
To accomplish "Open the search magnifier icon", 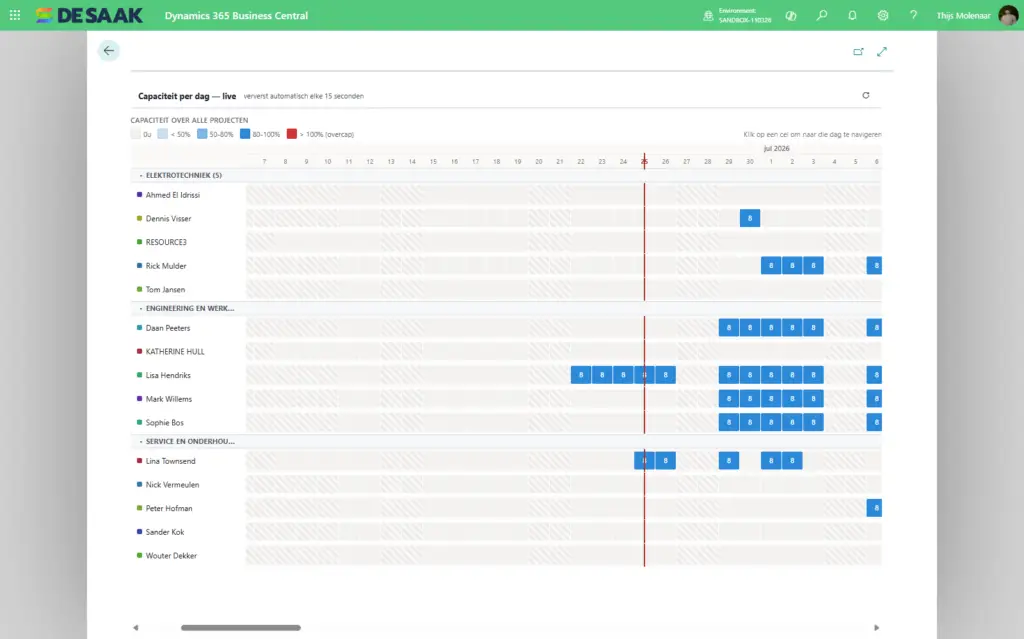I will coord(822,15).
